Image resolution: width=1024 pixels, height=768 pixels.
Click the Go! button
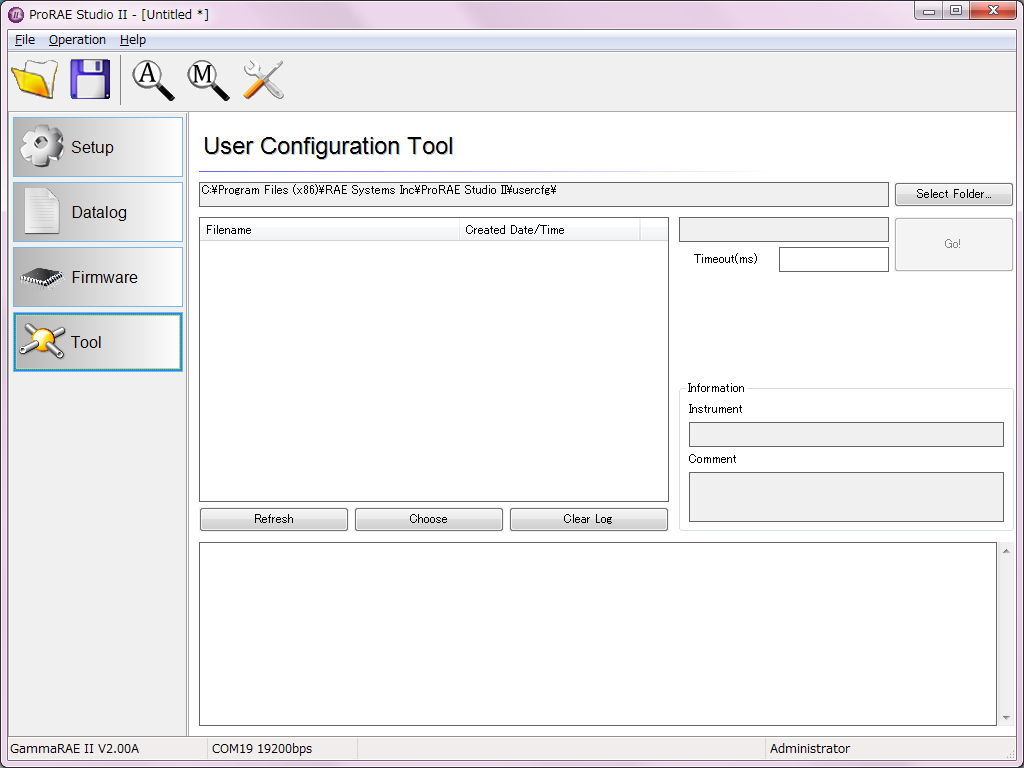coord(953,244)
